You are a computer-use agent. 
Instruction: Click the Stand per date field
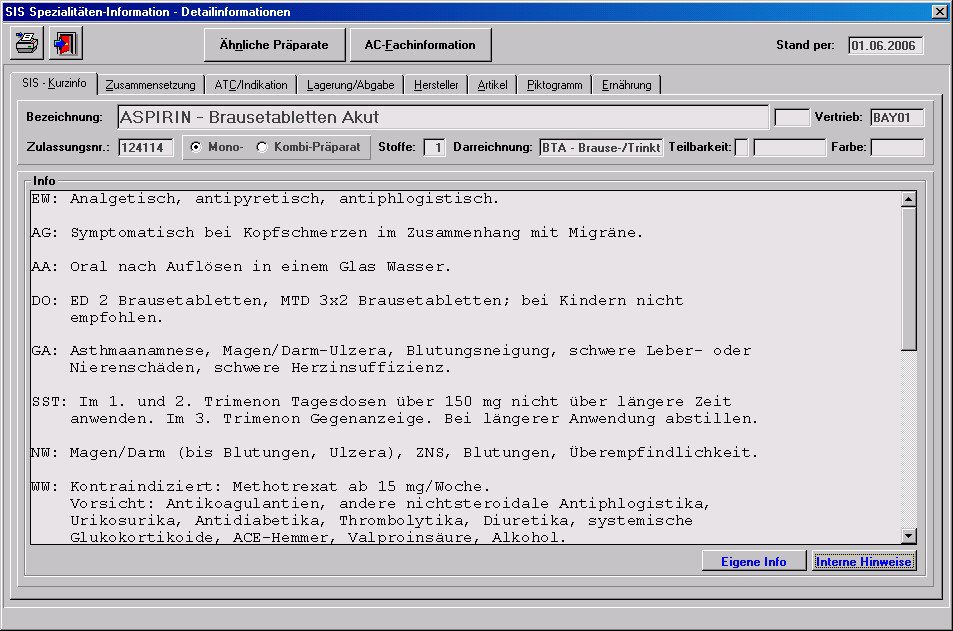click(x=885, y=45)
